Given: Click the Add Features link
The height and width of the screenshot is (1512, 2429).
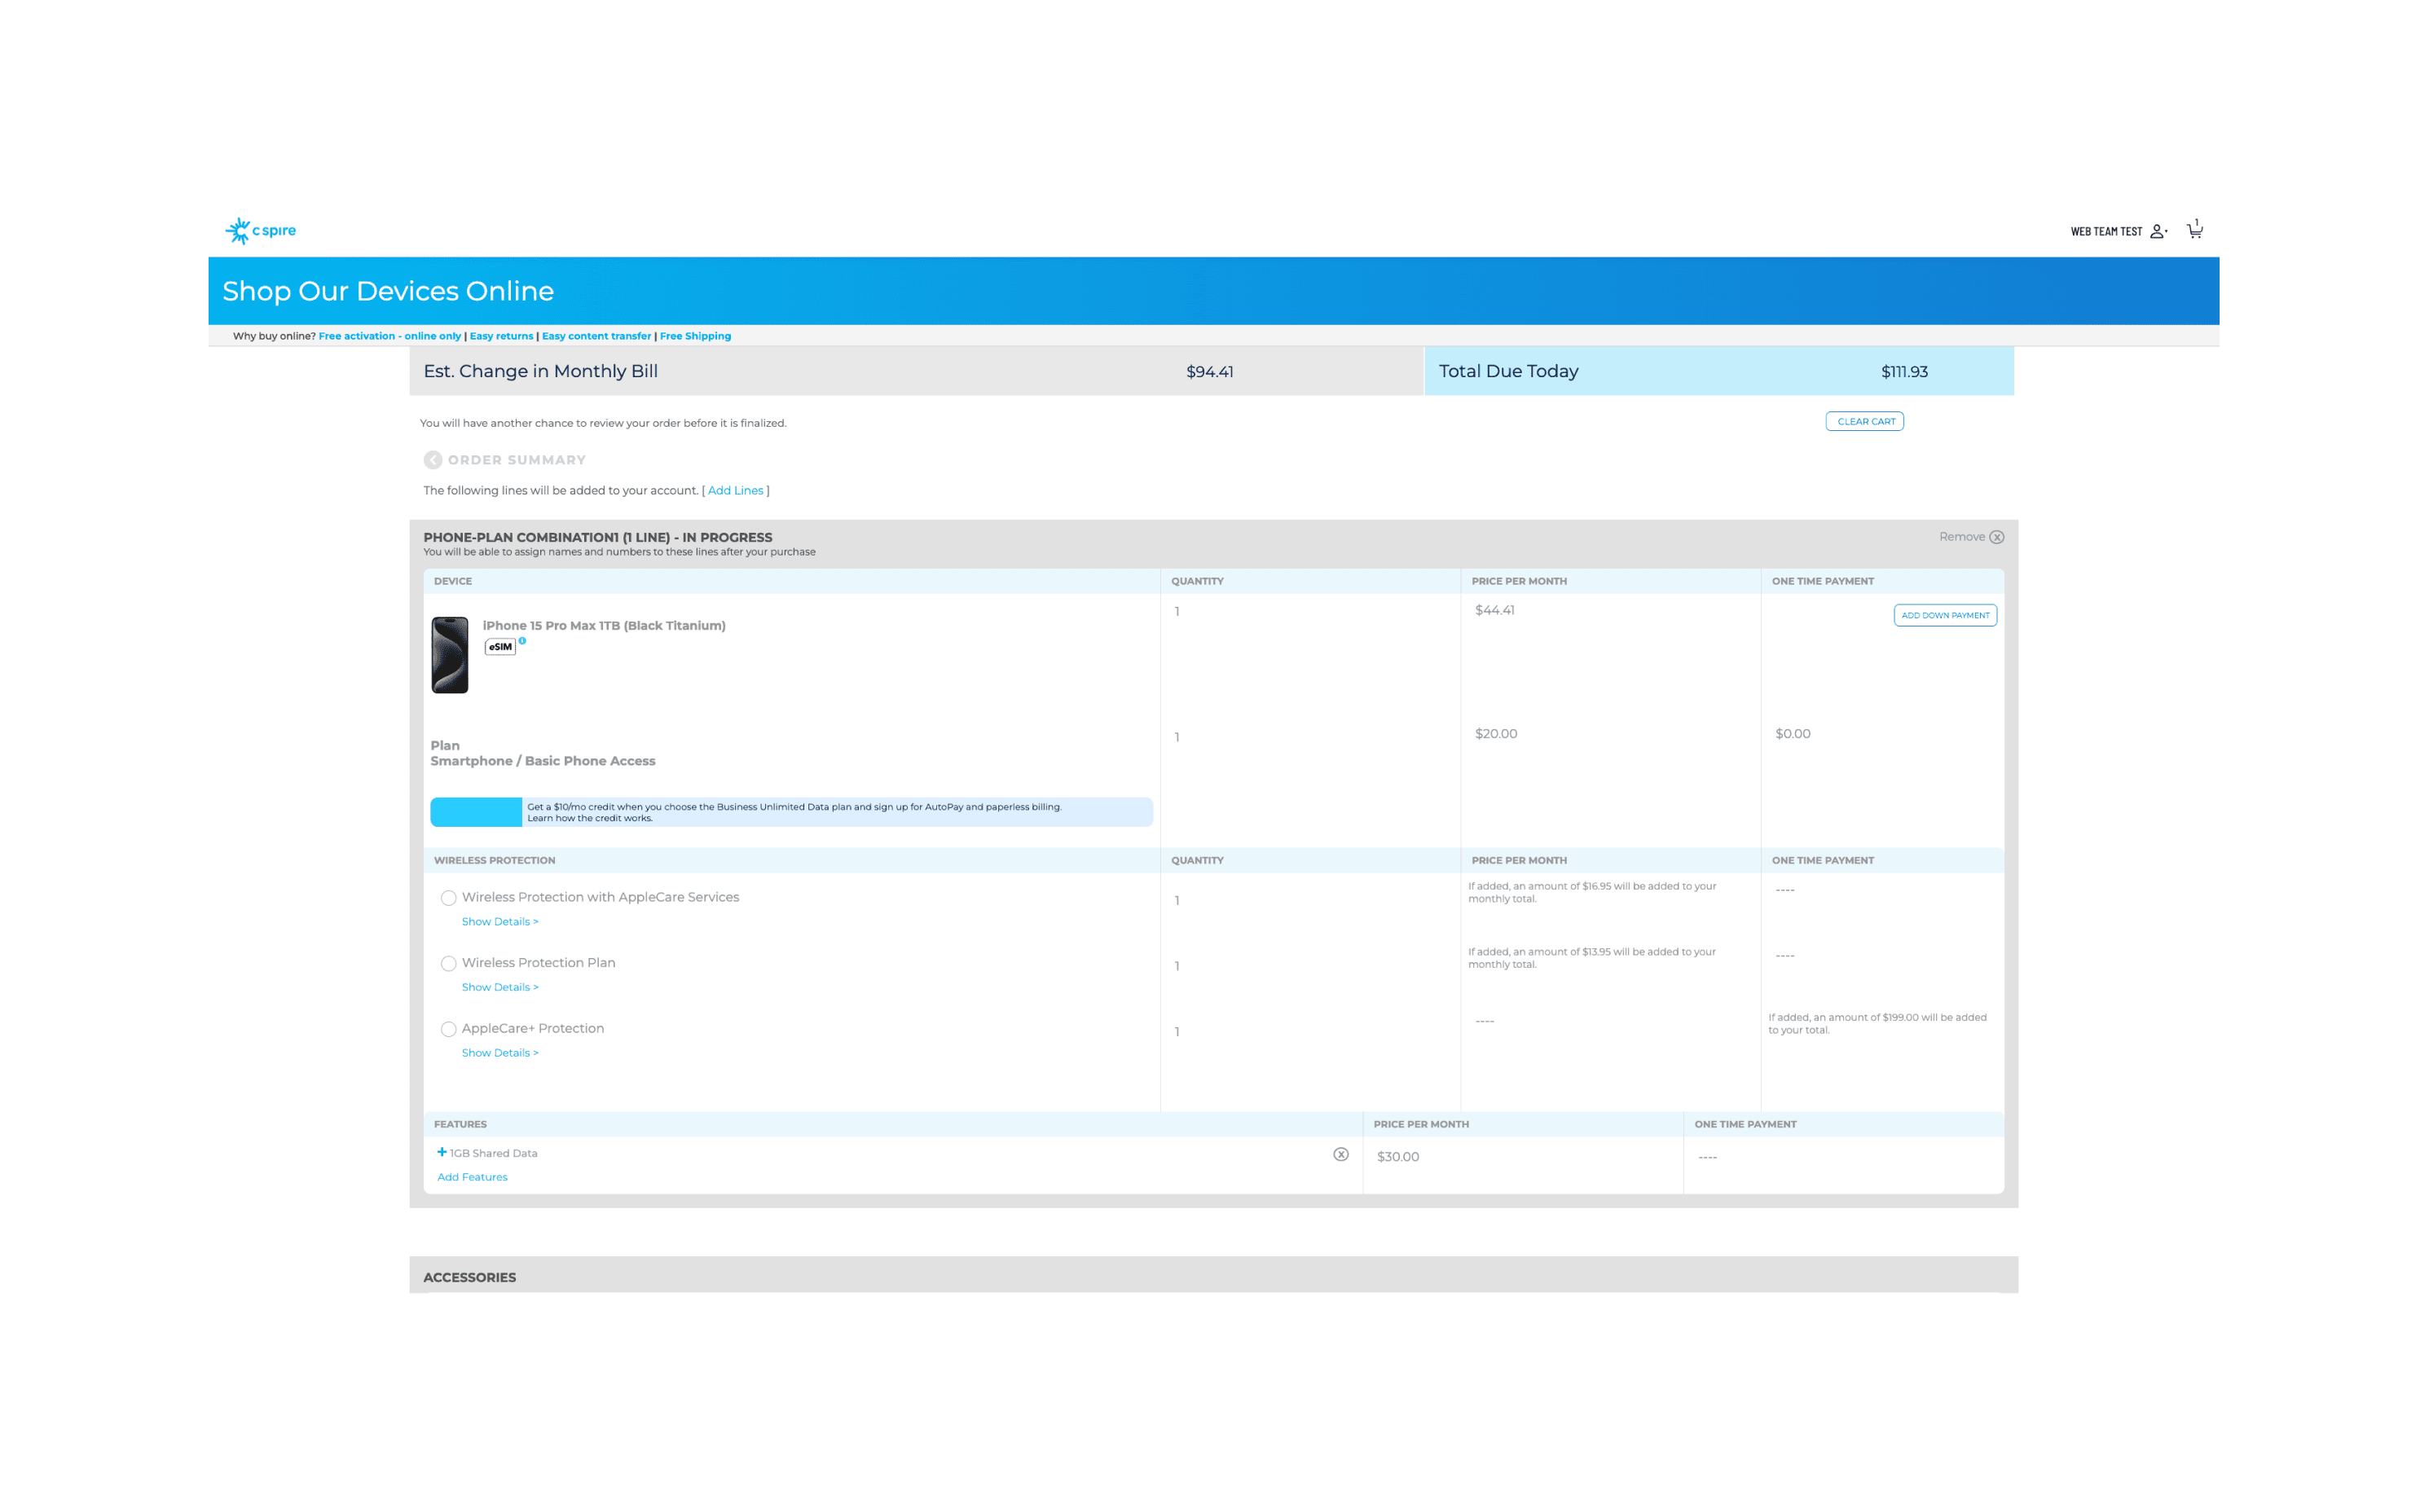Looking at the screenshot, I should coord(472,1177).
